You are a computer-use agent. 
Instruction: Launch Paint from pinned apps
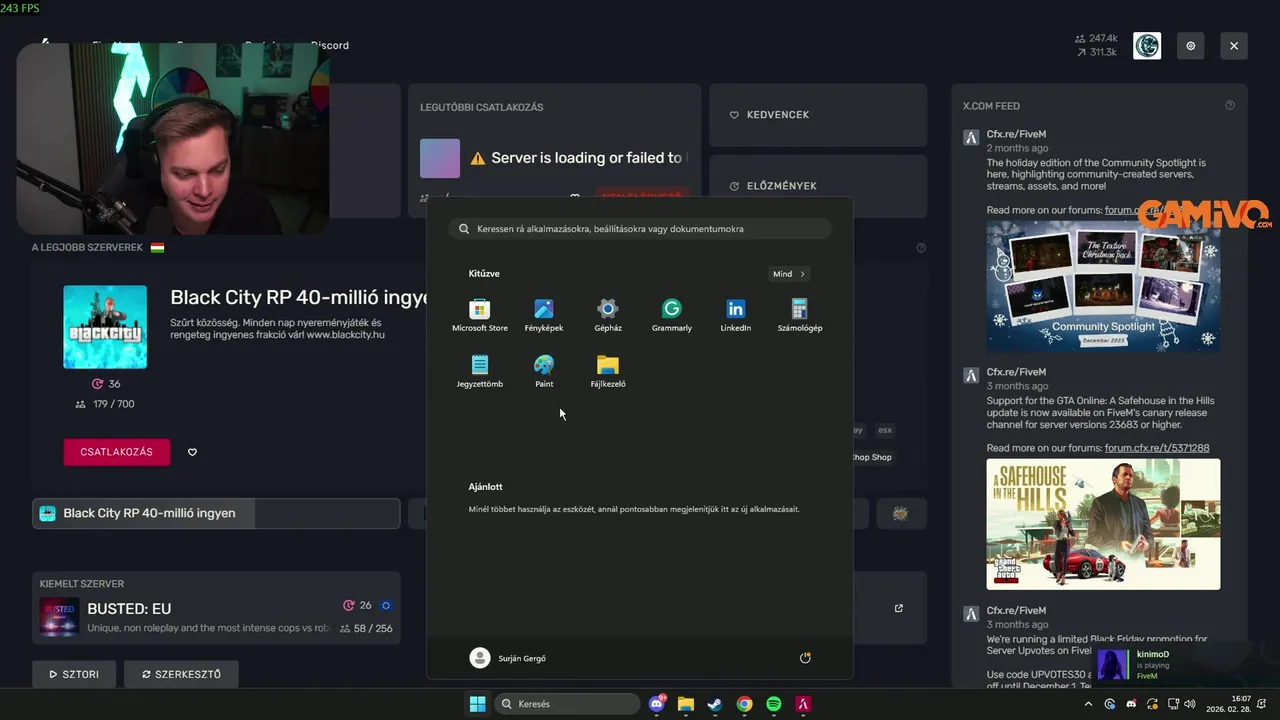544,371
